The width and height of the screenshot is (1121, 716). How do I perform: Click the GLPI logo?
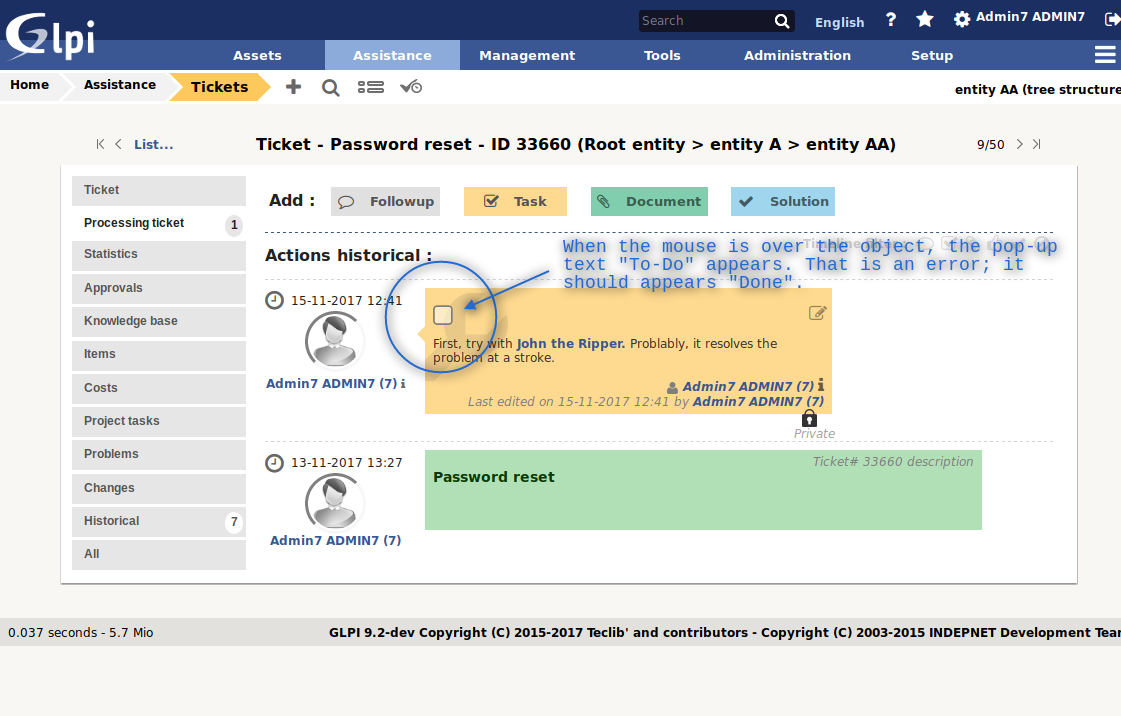tap(50, 34)
